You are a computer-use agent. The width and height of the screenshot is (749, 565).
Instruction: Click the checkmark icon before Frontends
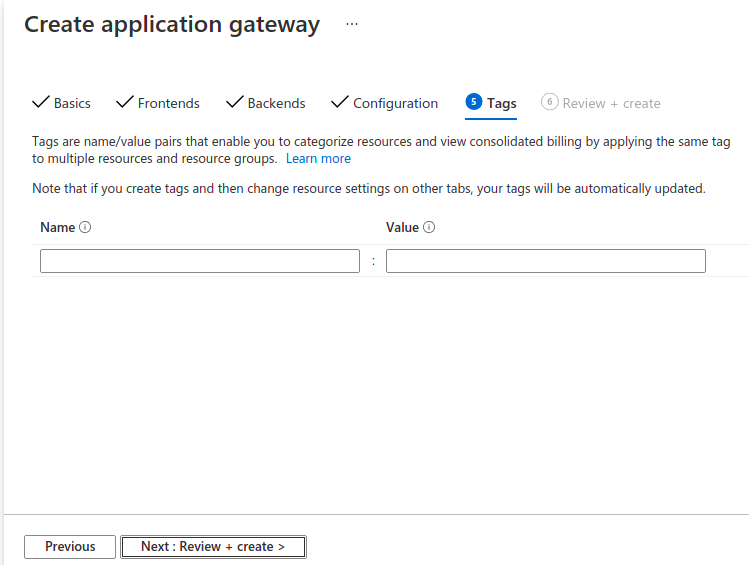[x=125, y=102]
